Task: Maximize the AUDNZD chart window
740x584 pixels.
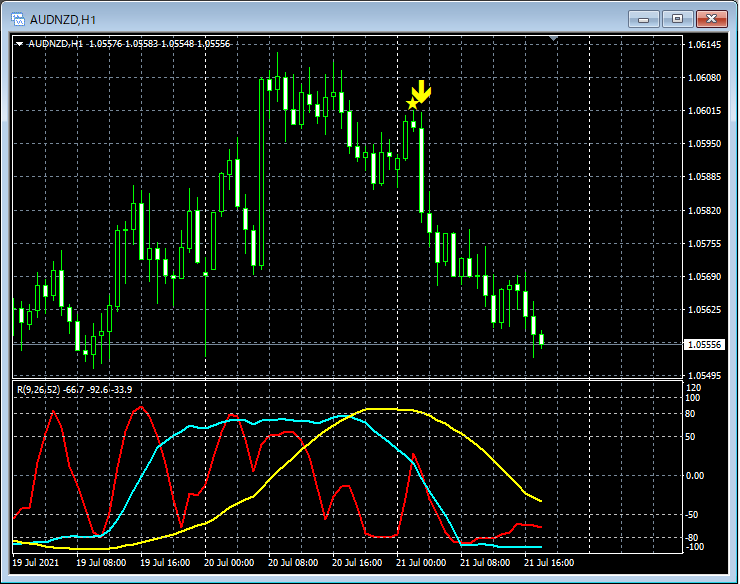Action: (677, 19)
